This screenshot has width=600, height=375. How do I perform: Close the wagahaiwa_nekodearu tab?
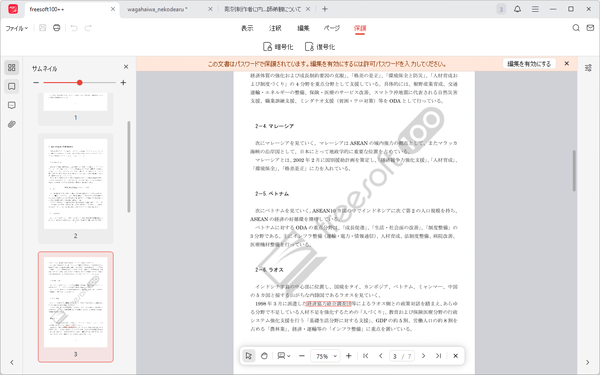pyautogui.click(x=210, y=9)
